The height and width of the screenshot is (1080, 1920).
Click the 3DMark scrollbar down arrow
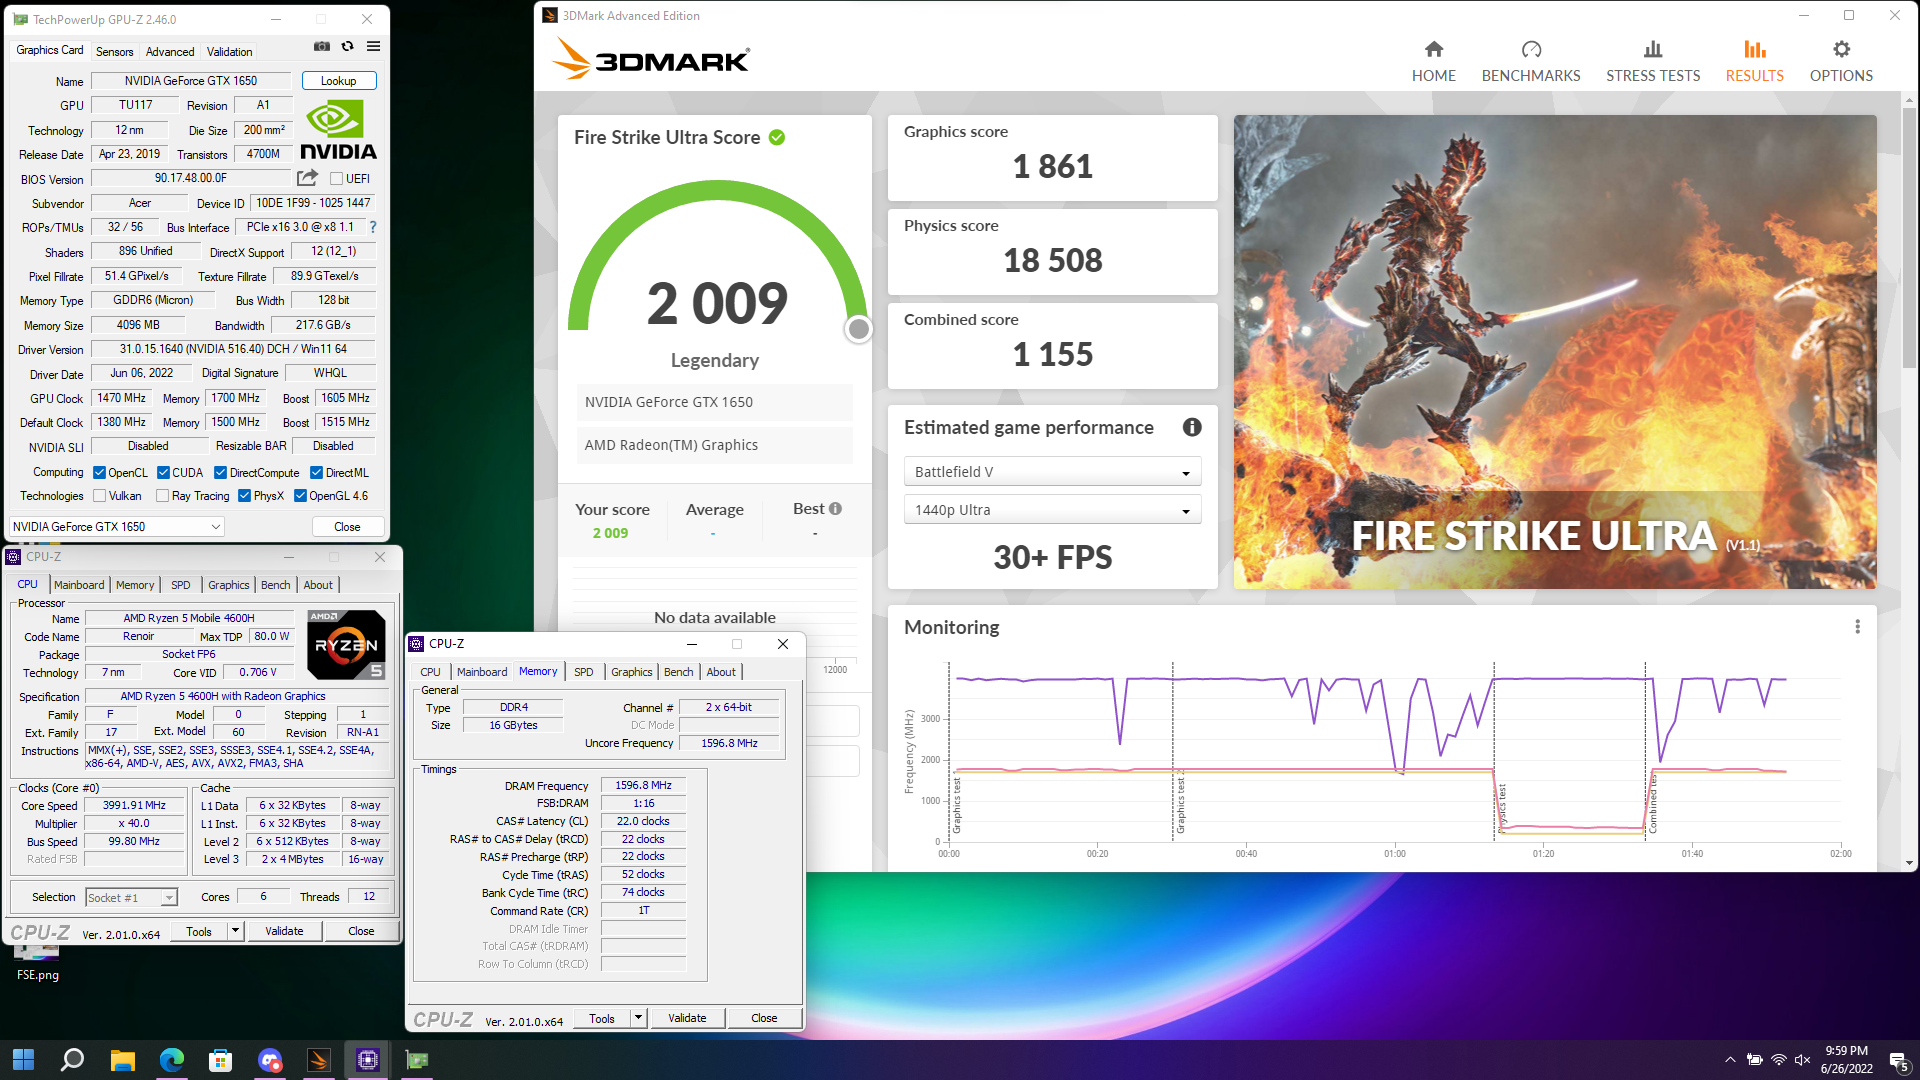coord(1909,863)
